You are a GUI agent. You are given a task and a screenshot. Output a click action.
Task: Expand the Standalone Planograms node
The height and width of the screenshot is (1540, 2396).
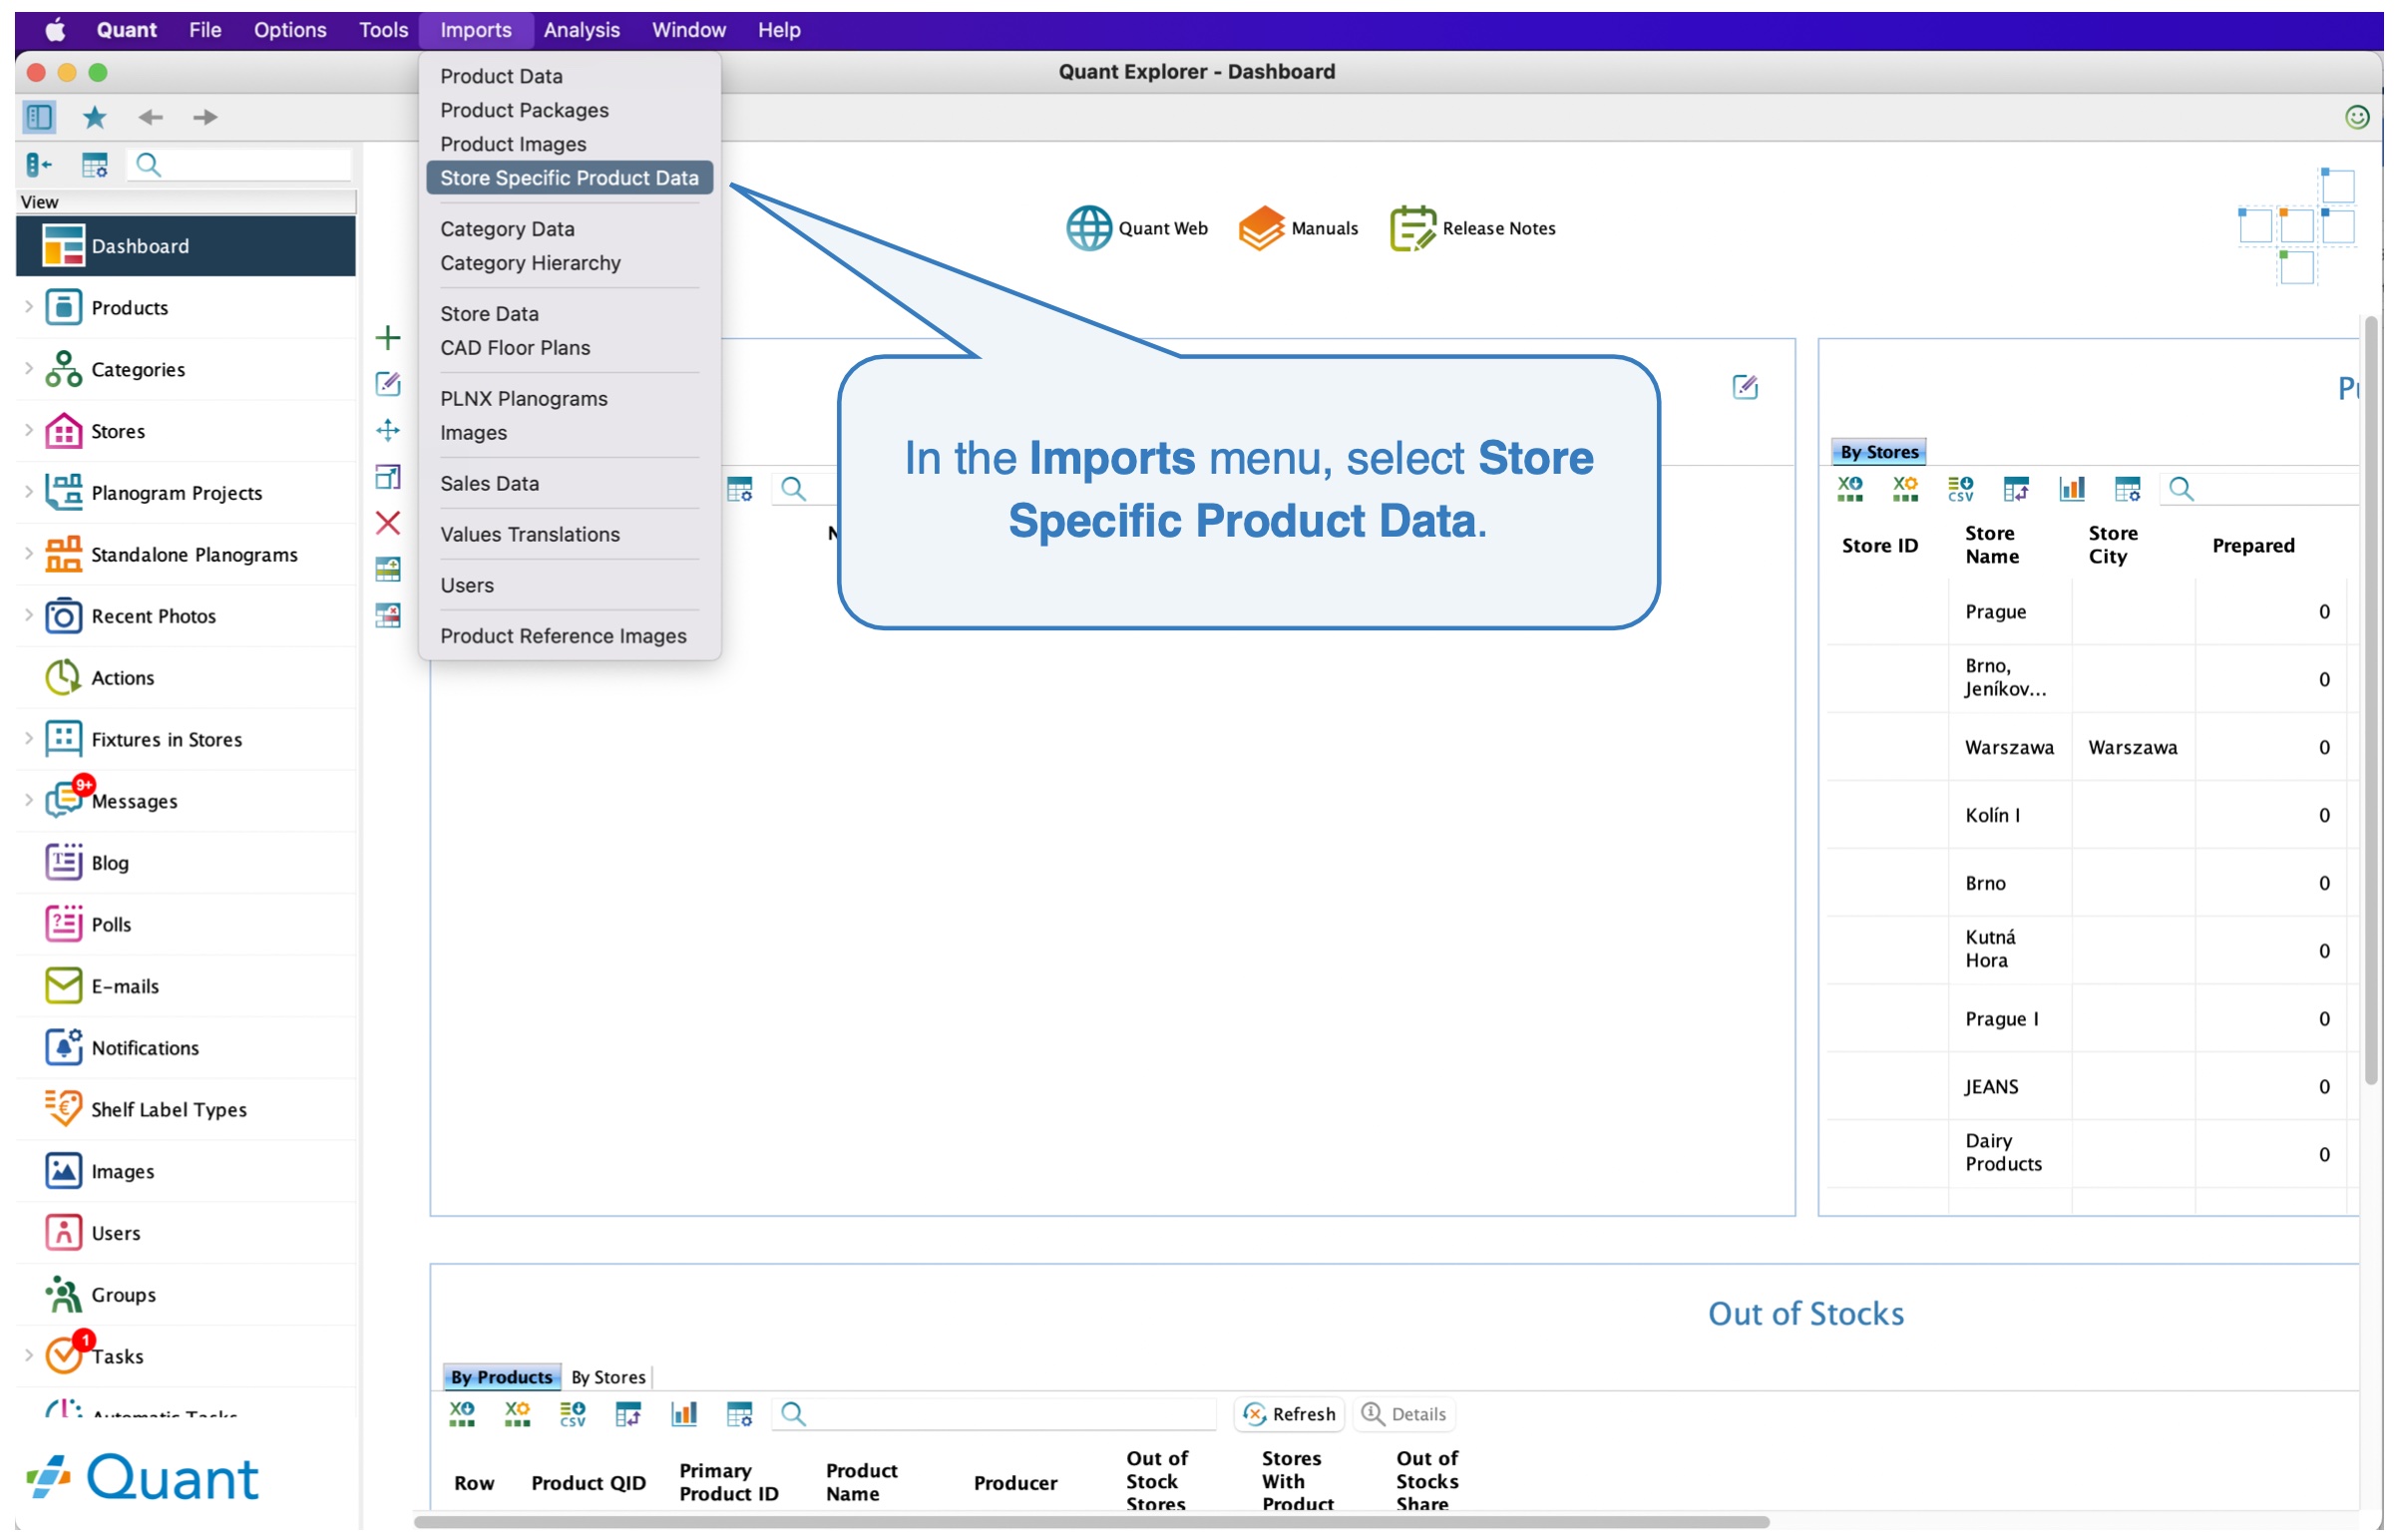click(29, 555)
